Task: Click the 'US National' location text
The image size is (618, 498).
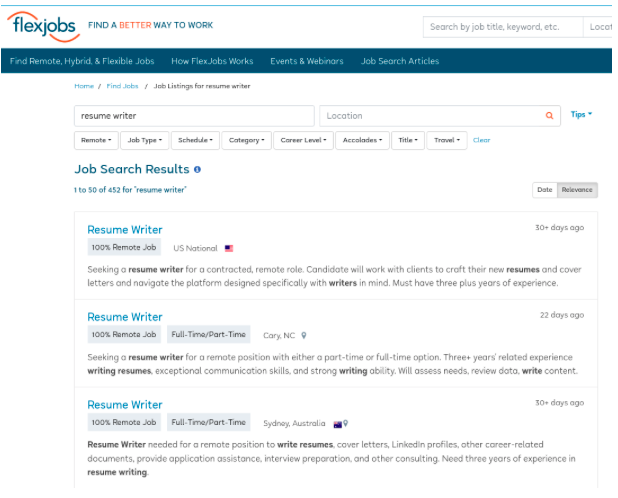Action: coord(195,248)
